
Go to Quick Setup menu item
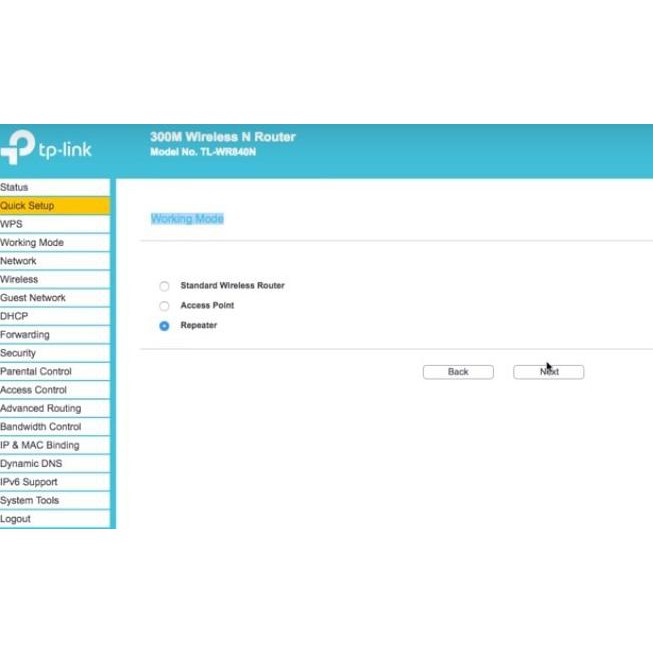pos(28,206)
